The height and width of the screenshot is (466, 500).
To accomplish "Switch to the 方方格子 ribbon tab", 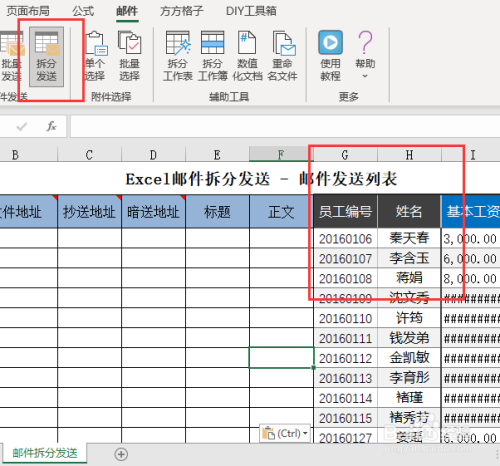I will (182, 11).
